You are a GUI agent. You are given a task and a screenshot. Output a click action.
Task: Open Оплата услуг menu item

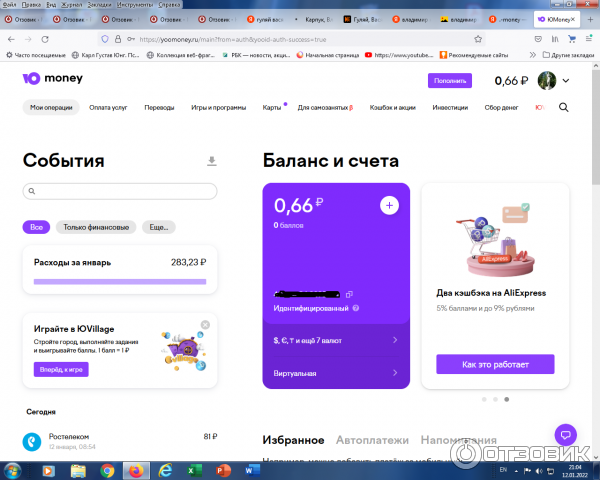pos(108,108)
